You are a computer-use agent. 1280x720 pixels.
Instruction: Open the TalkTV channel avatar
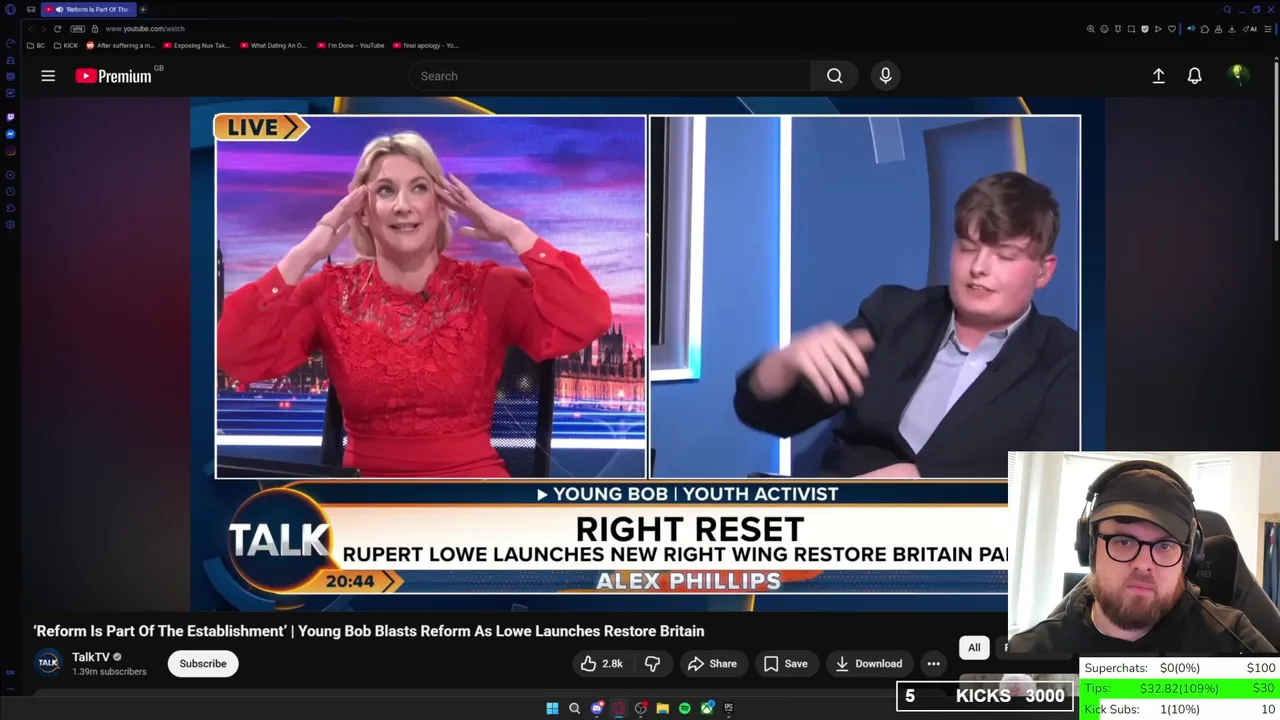(48, 663)
